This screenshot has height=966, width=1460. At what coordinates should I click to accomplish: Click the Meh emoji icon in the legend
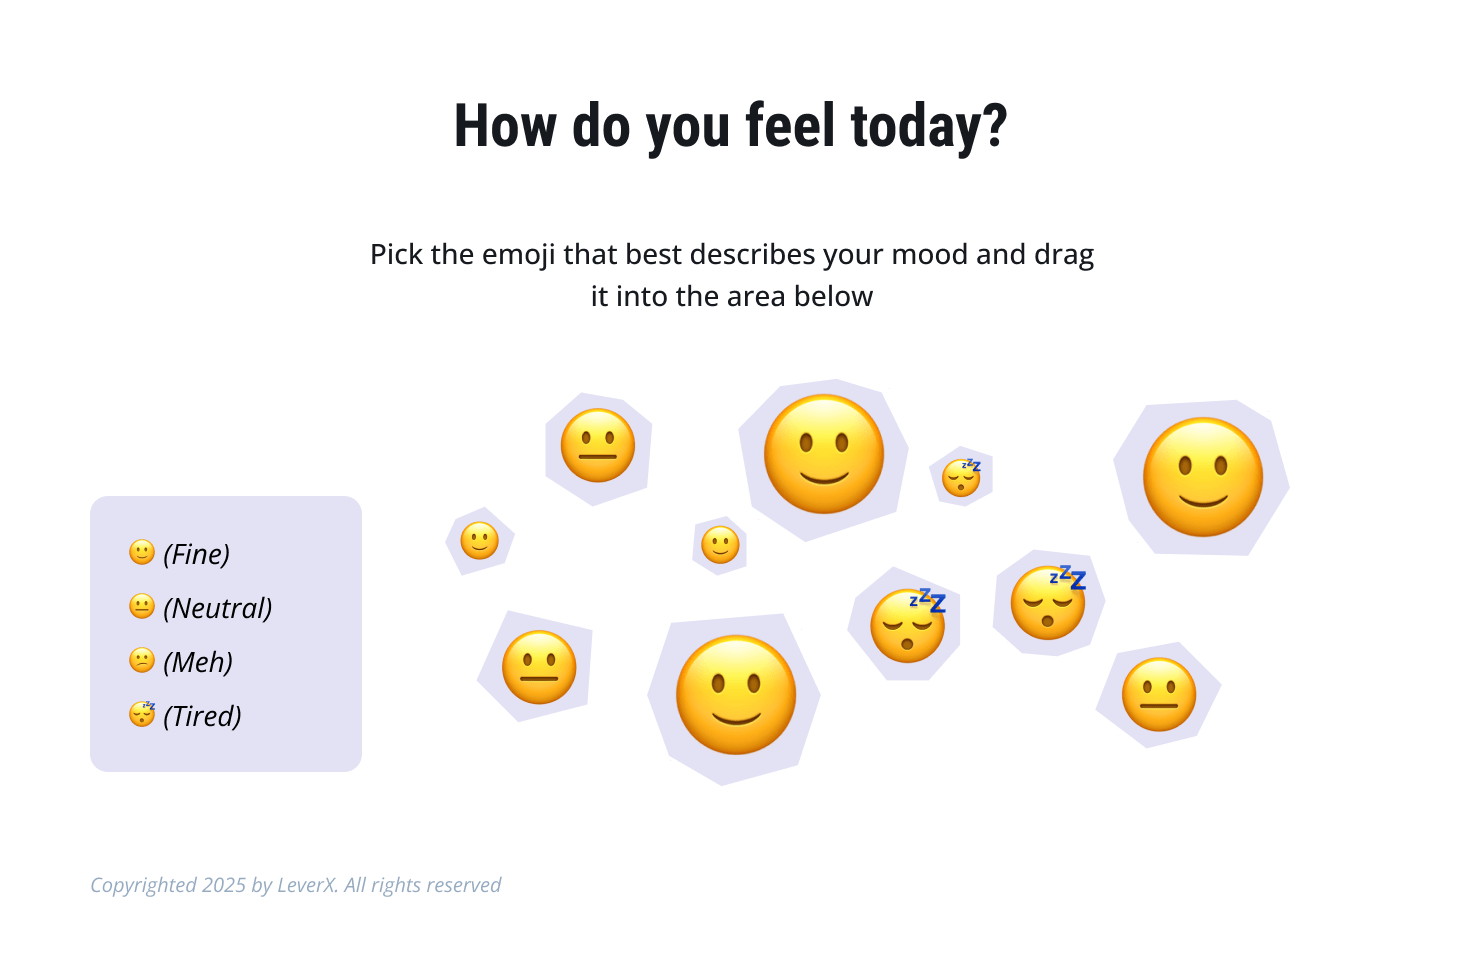[x=142, y=660]
